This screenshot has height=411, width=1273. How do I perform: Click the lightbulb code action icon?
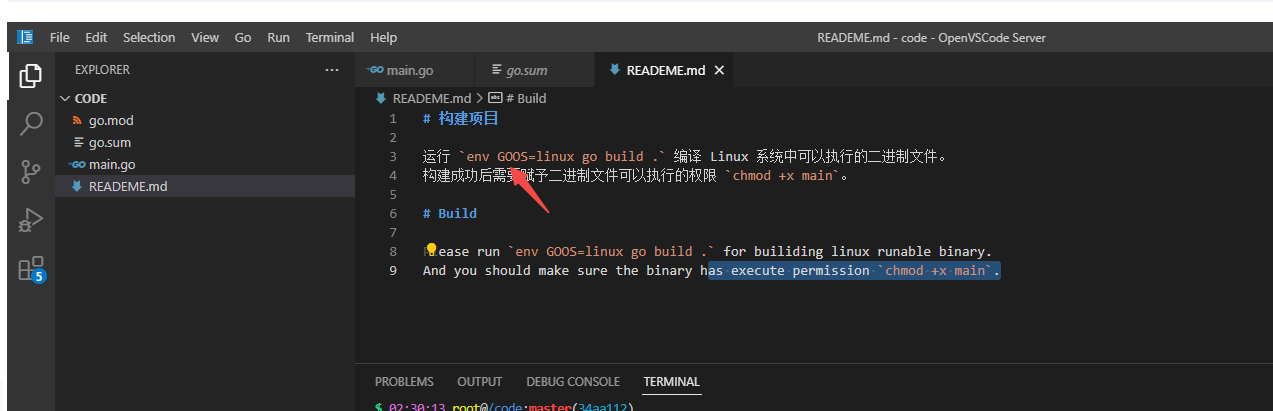pyautogui.click(x=431, y=250)
